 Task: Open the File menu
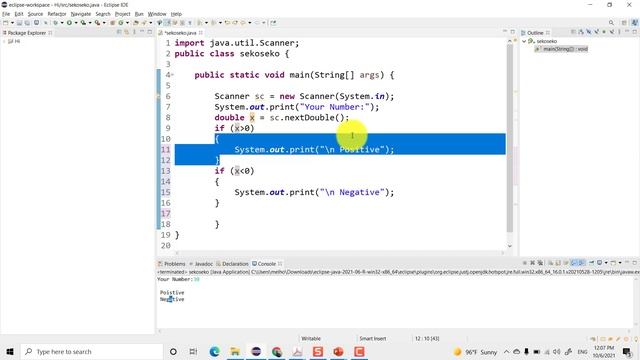6,14
